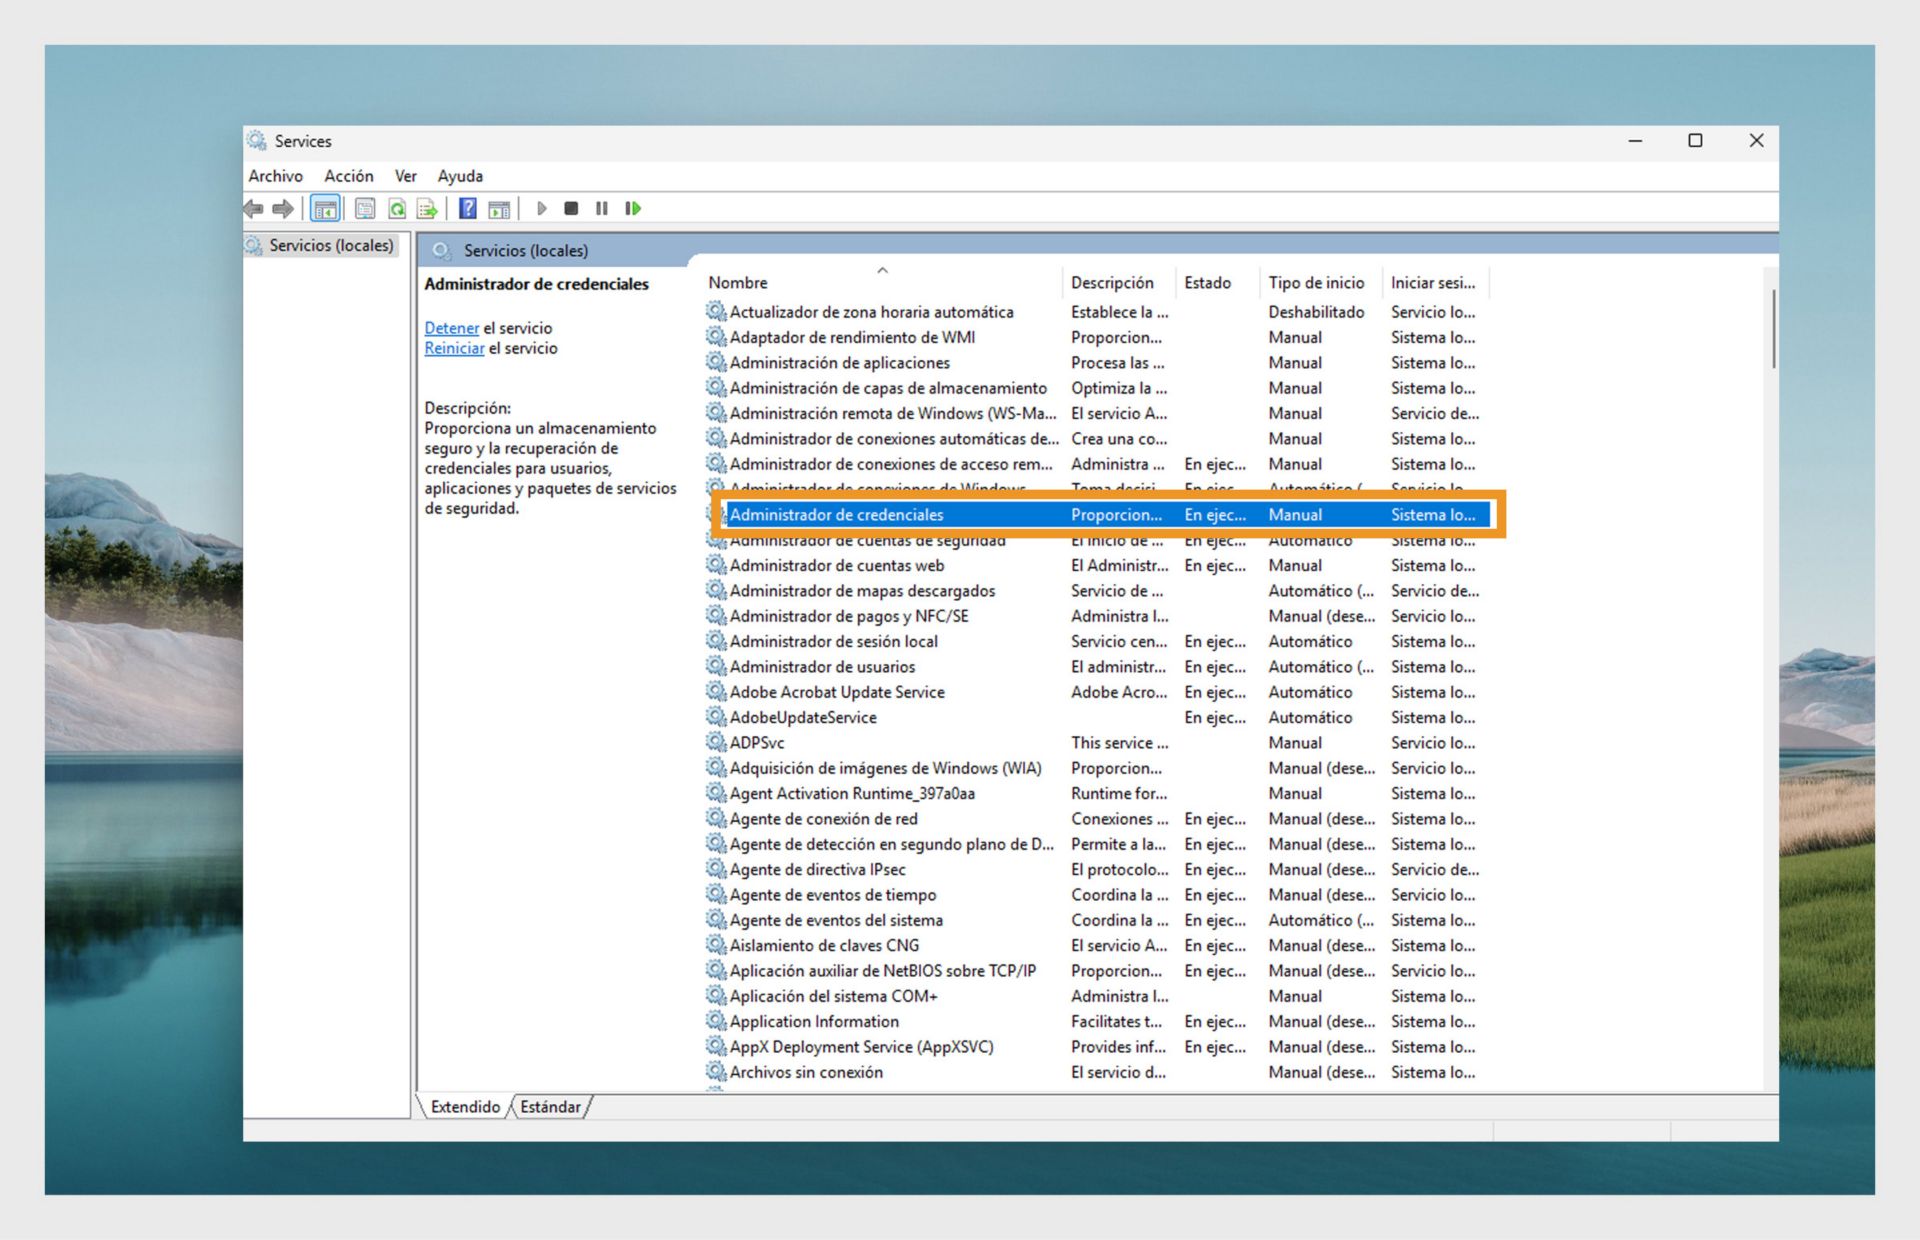Click the Restart service icon
Viewport: 1920px width, 1240px height.
click(633, 208)
